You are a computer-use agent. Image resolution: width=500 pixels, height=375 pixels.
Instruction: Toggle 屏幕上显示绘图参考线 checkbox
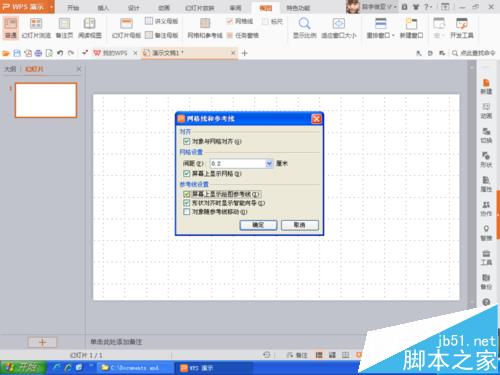click(187, 194)
